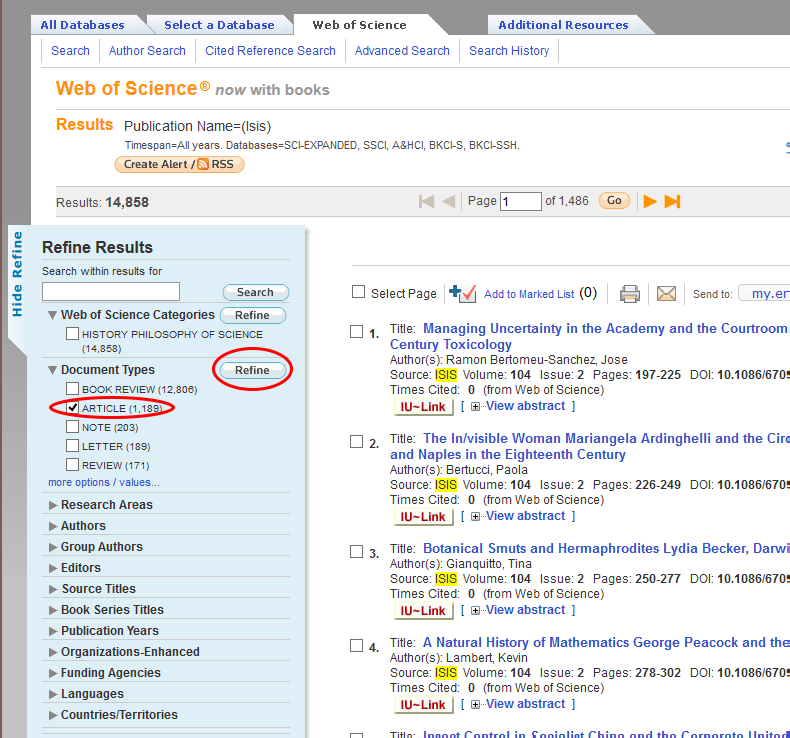Go to previous page arrow icon
790x738 pixels.
point(448,202)
